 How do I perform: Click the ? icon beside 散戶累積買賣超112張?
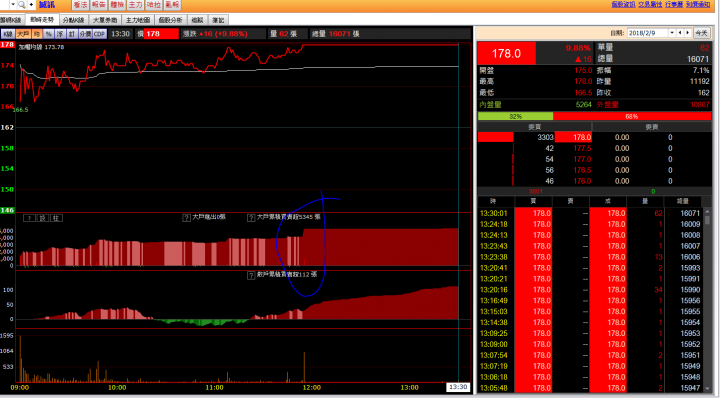[251, 275]
